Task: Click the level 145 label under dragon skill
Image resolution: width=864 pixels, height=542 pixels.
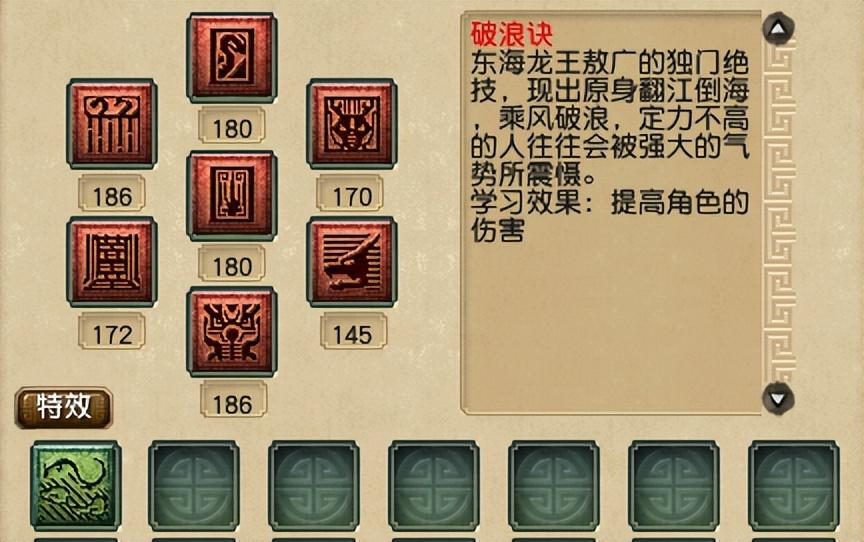Action: 353,331
